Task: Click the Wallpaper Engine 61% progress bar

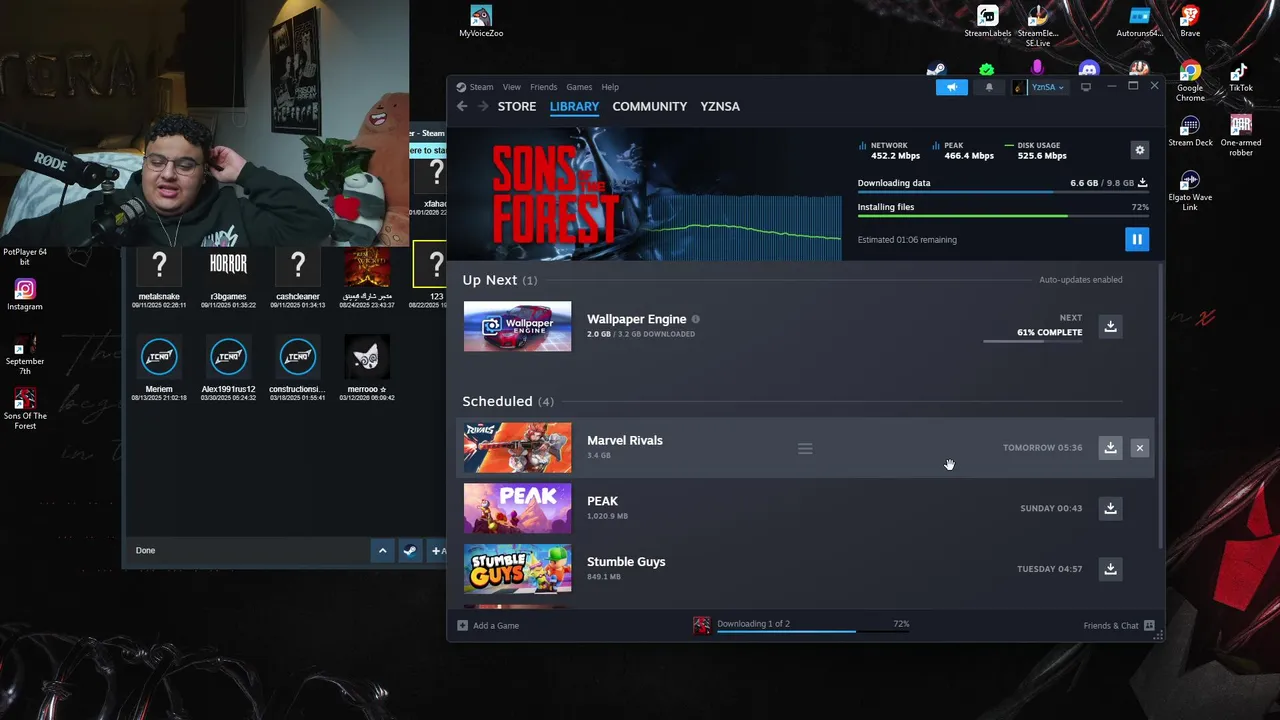Action: point(1033,341)
